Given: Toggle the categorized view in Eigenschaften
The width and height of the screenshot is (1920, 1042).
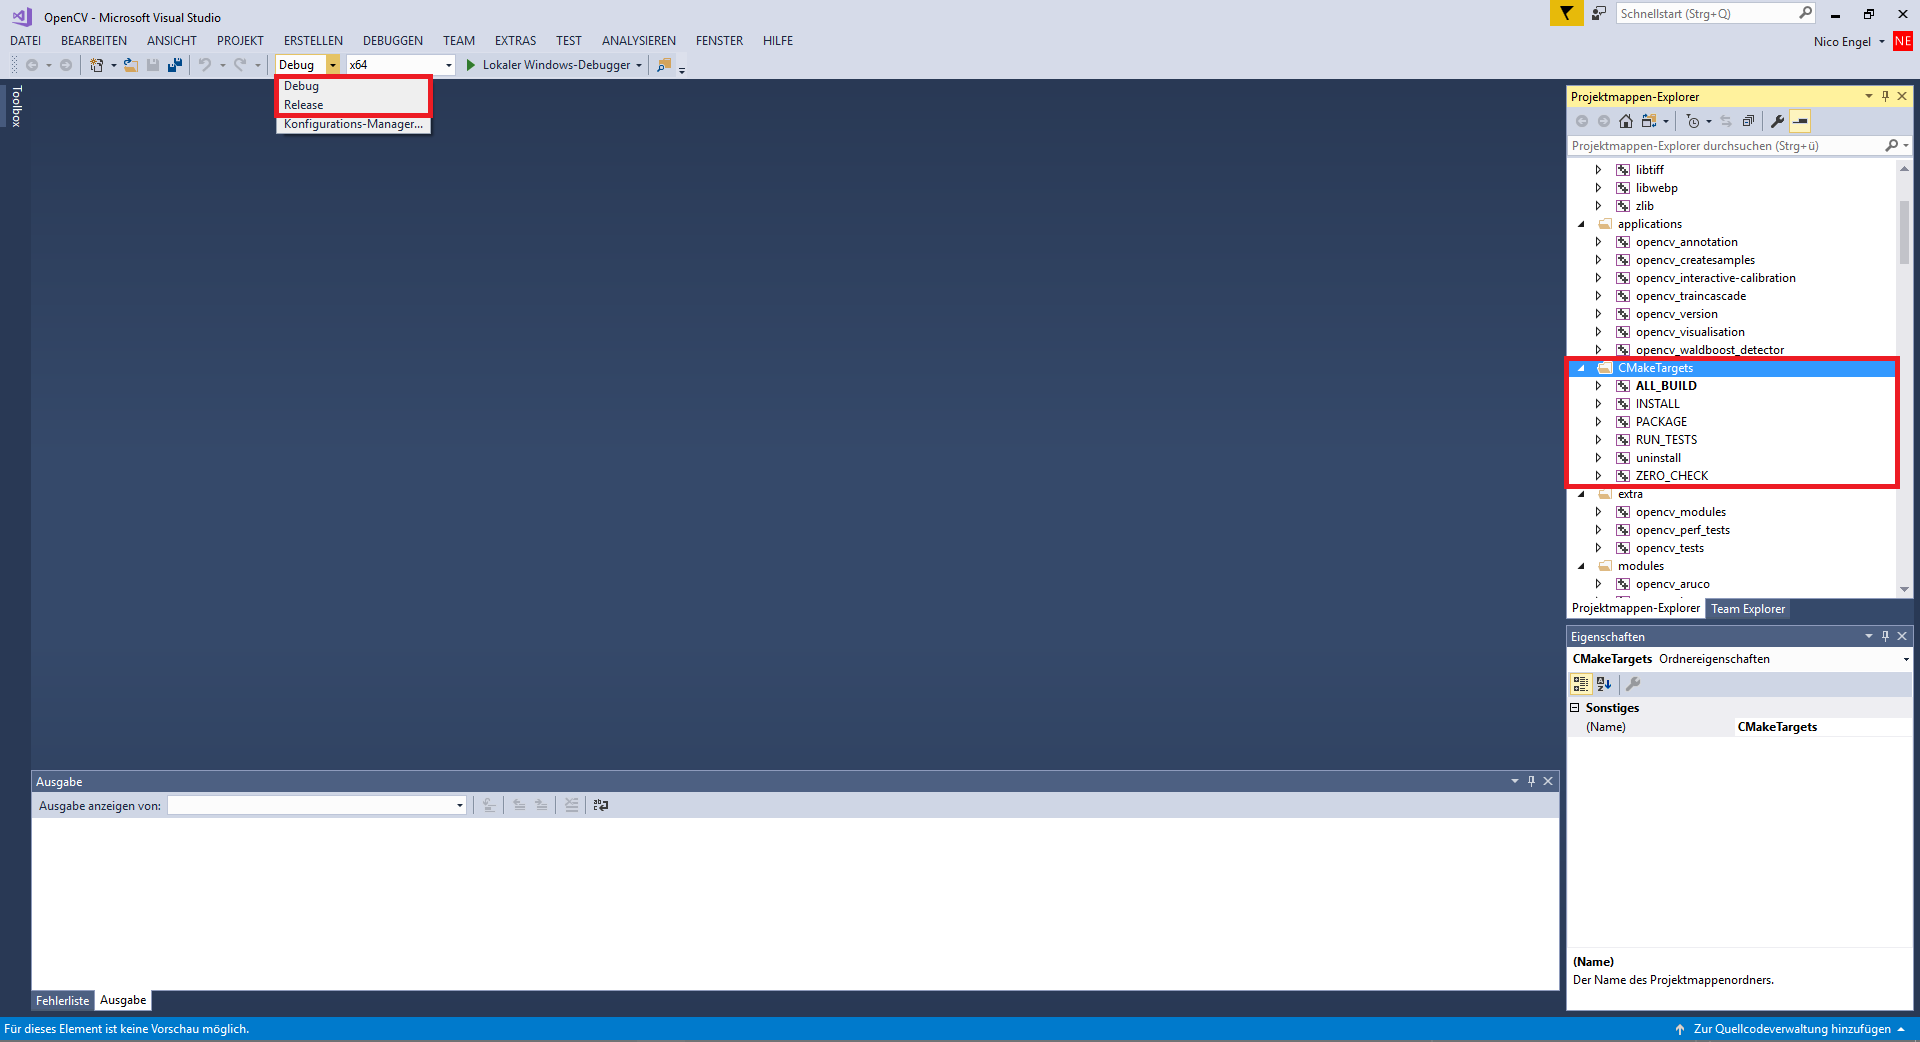Looking at the screenshot, I should [1581, 684].
